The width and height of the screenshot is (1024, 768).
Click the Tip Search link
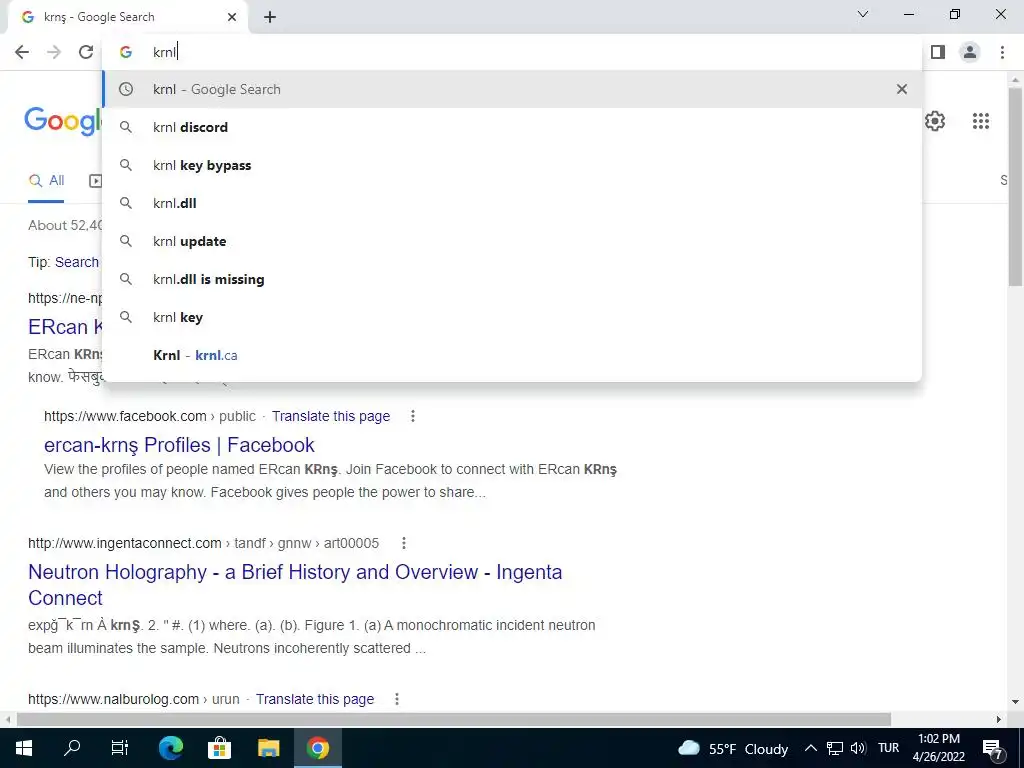coord(76,262)
